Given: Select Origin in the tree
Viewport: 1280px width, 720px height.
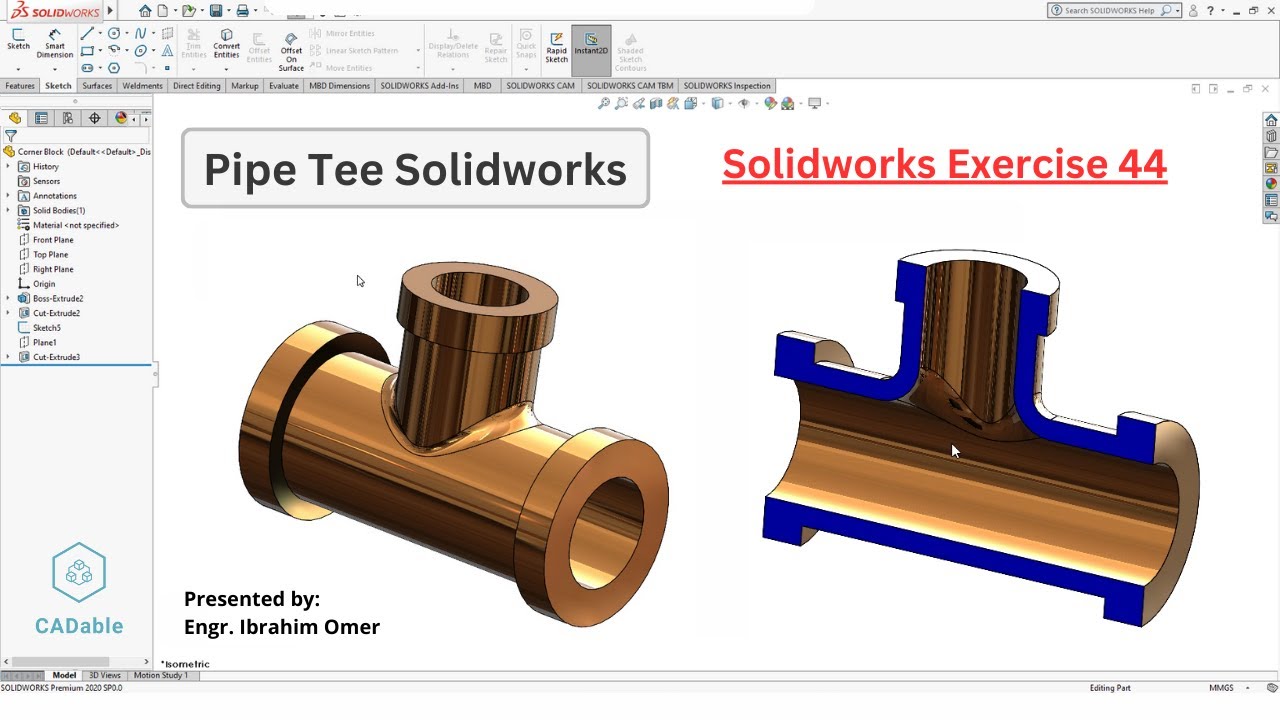Looking at the screenshot, I should tap(44, 284).
